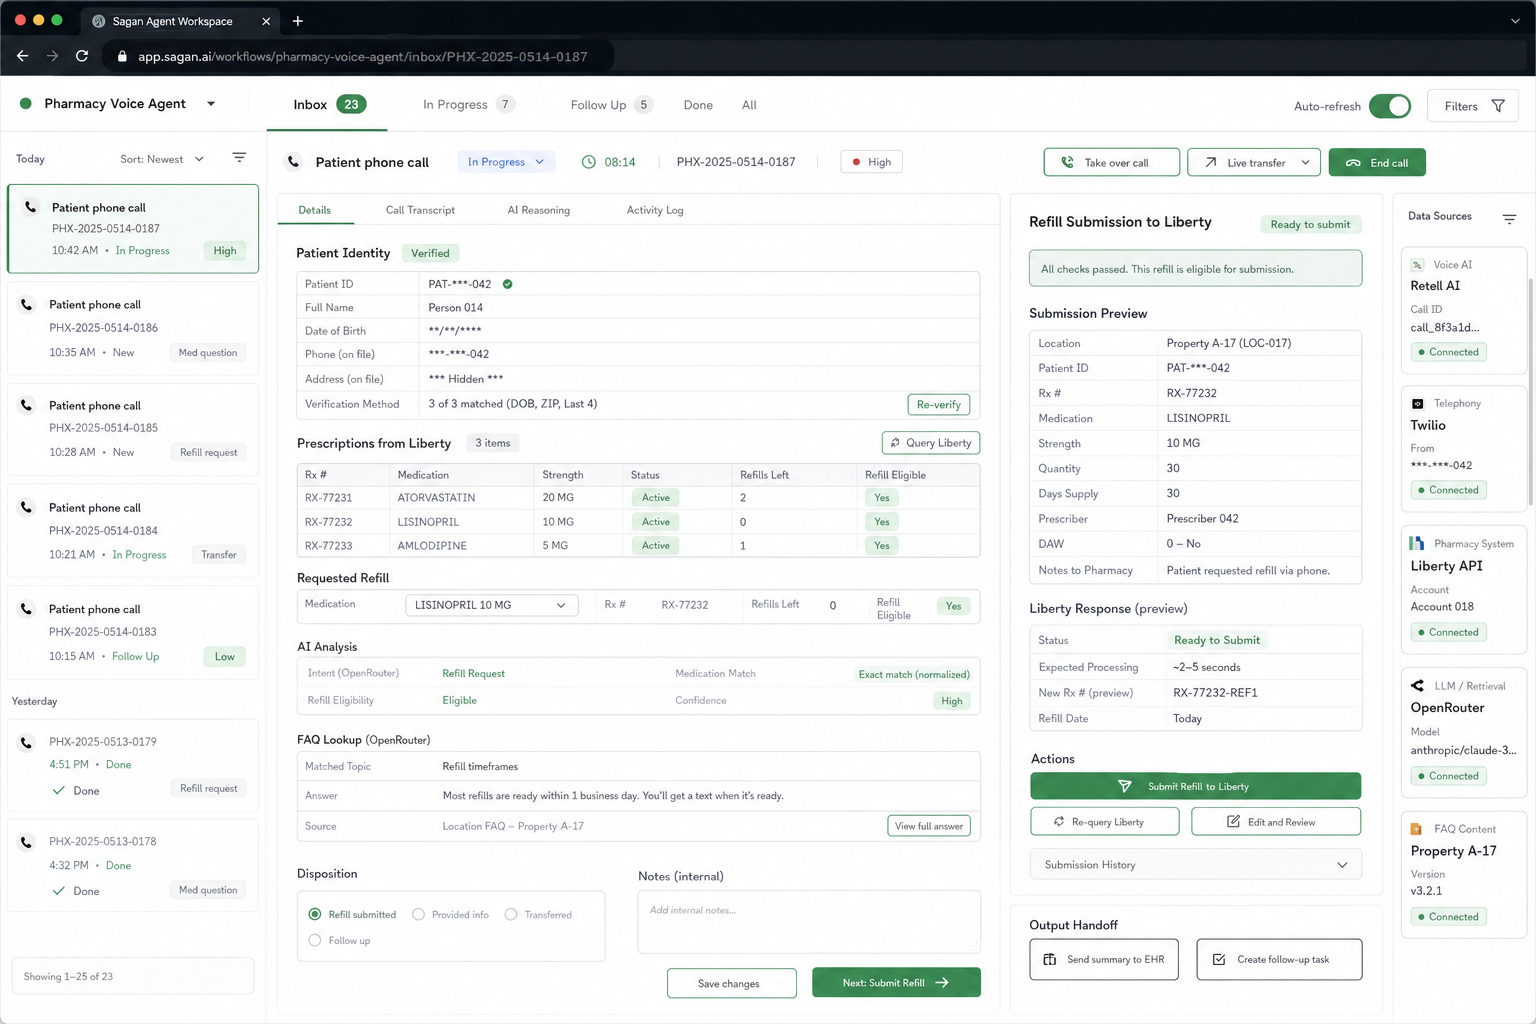Click the phone icon on PHX-2025-0514-0185 card
This screenshot has width=1536, height=1024.
pyautogui.click(x=27, y=405)
